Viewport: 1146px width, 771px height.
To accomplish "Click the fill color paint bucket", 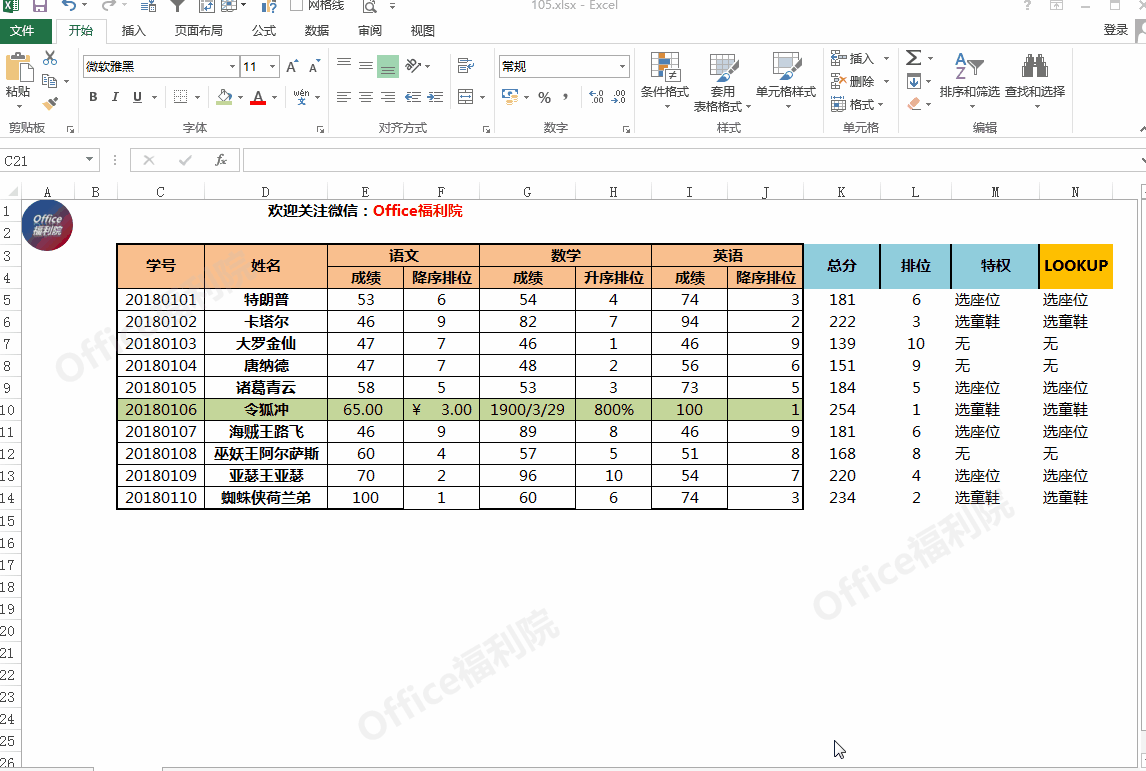I will click(225, 96).
